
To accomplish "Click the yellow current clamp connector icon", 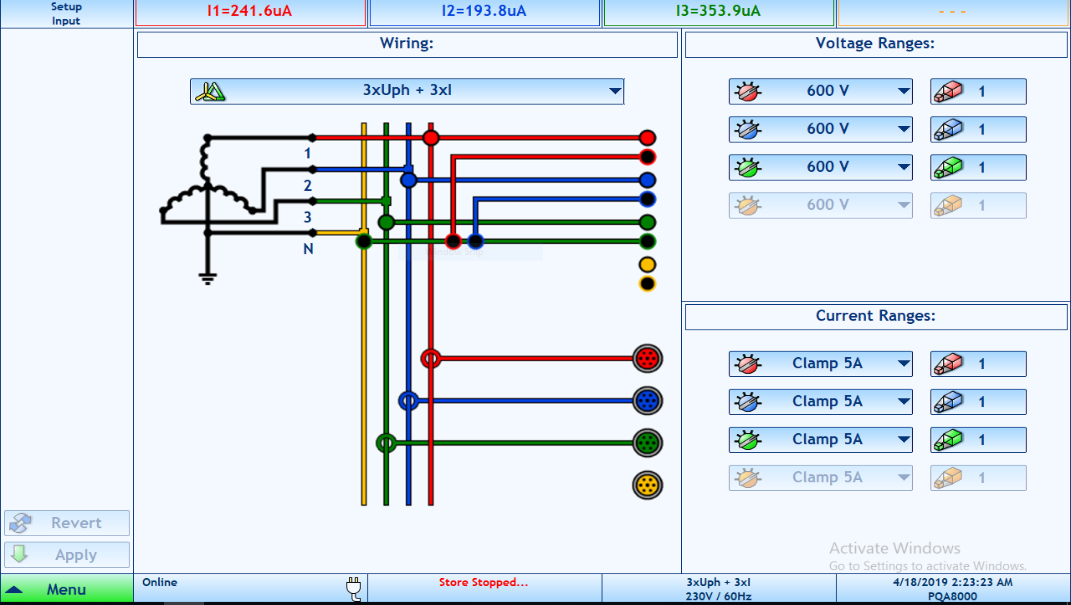I will pyautogui.click(x=647, y=486).
